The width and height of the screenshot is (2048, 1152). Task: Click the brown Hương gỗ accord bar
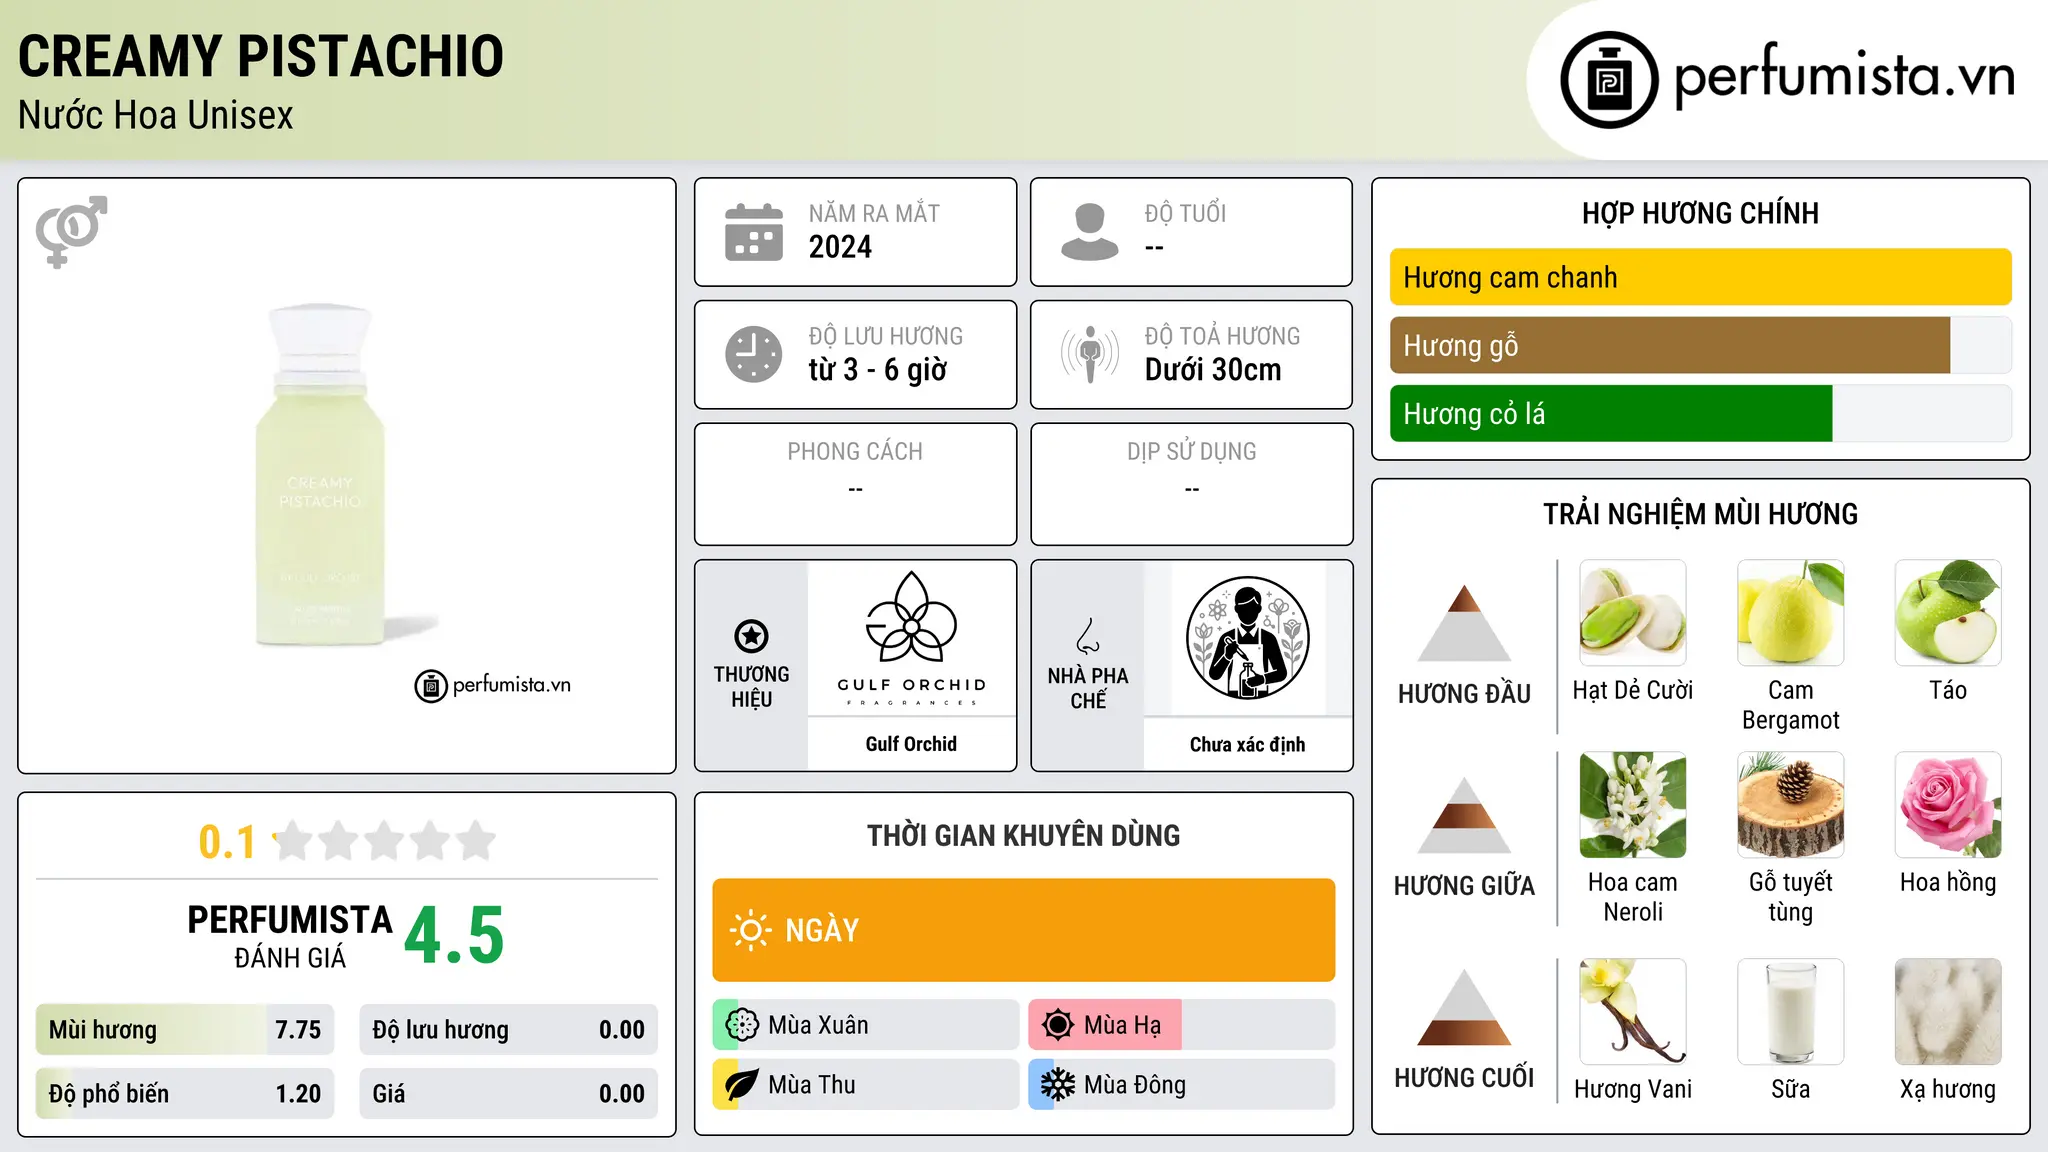(1700, 345)
